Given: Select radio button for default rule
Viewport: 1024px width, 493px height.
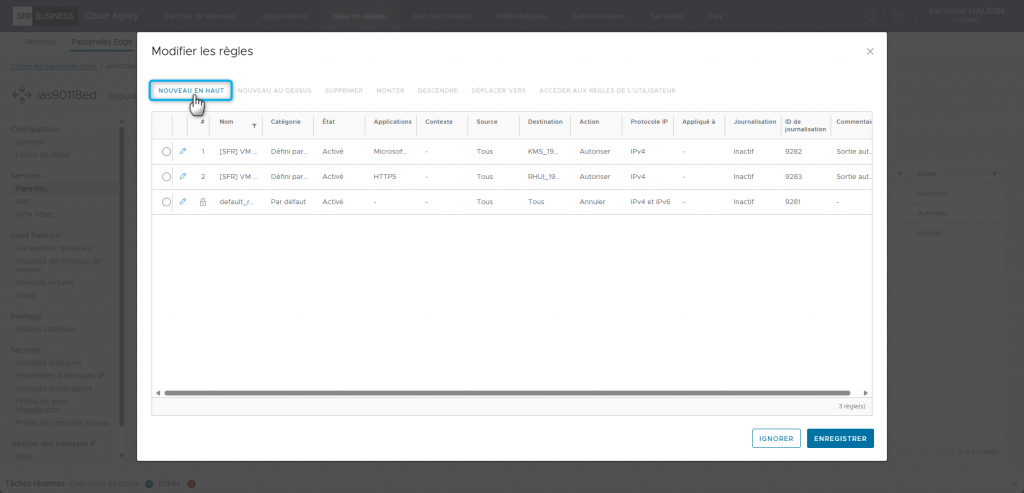Looking at the screenshot, I should [x=166, y=201].
